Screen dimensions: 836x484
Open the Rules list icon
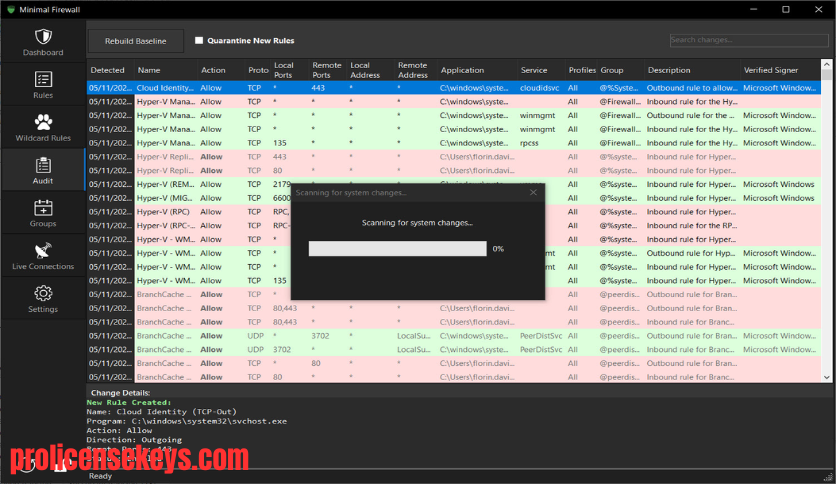43,79
